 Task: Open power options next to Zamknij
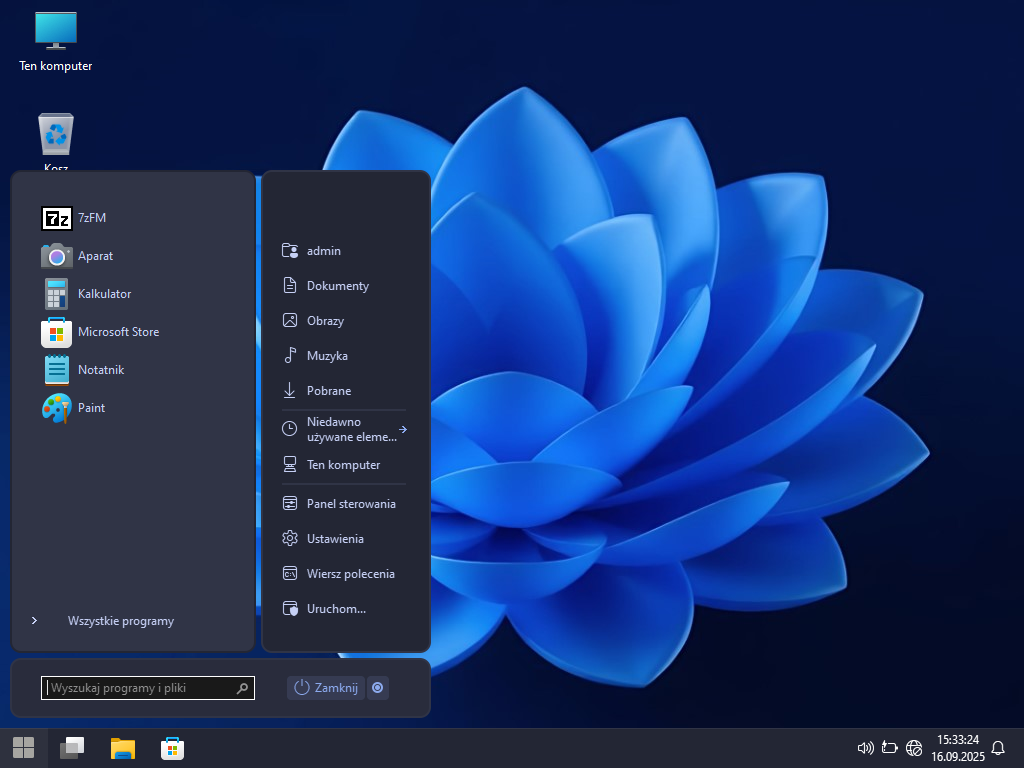point(377,688)
